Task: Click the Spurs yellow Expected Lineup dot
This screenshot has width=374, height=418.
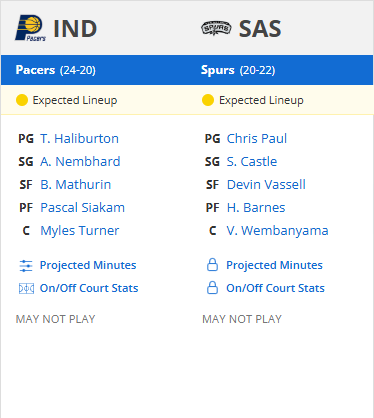Action: (208, 100)
